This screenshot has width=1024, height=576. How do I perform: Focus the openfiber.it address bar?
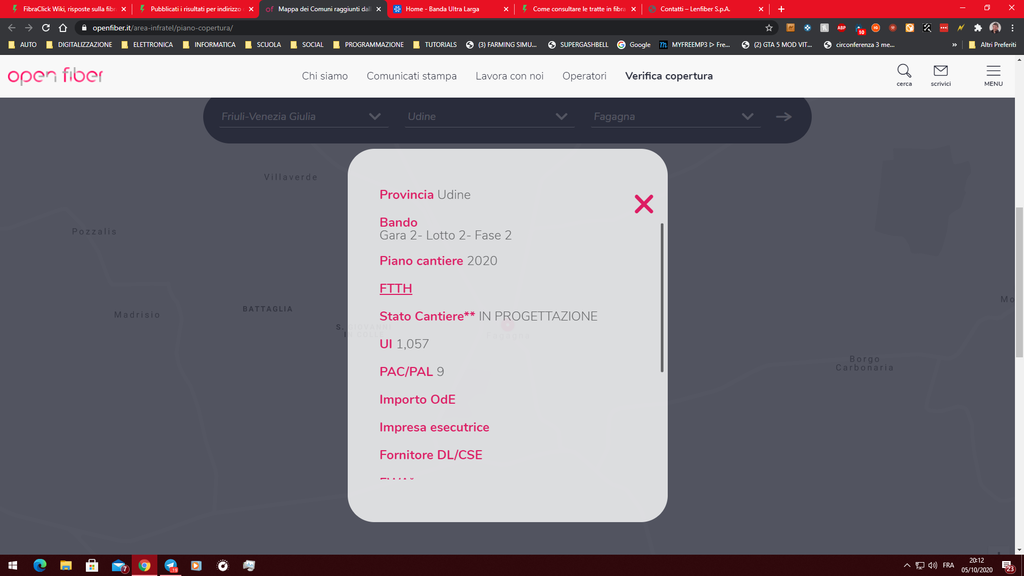click(x=424, y=28)
